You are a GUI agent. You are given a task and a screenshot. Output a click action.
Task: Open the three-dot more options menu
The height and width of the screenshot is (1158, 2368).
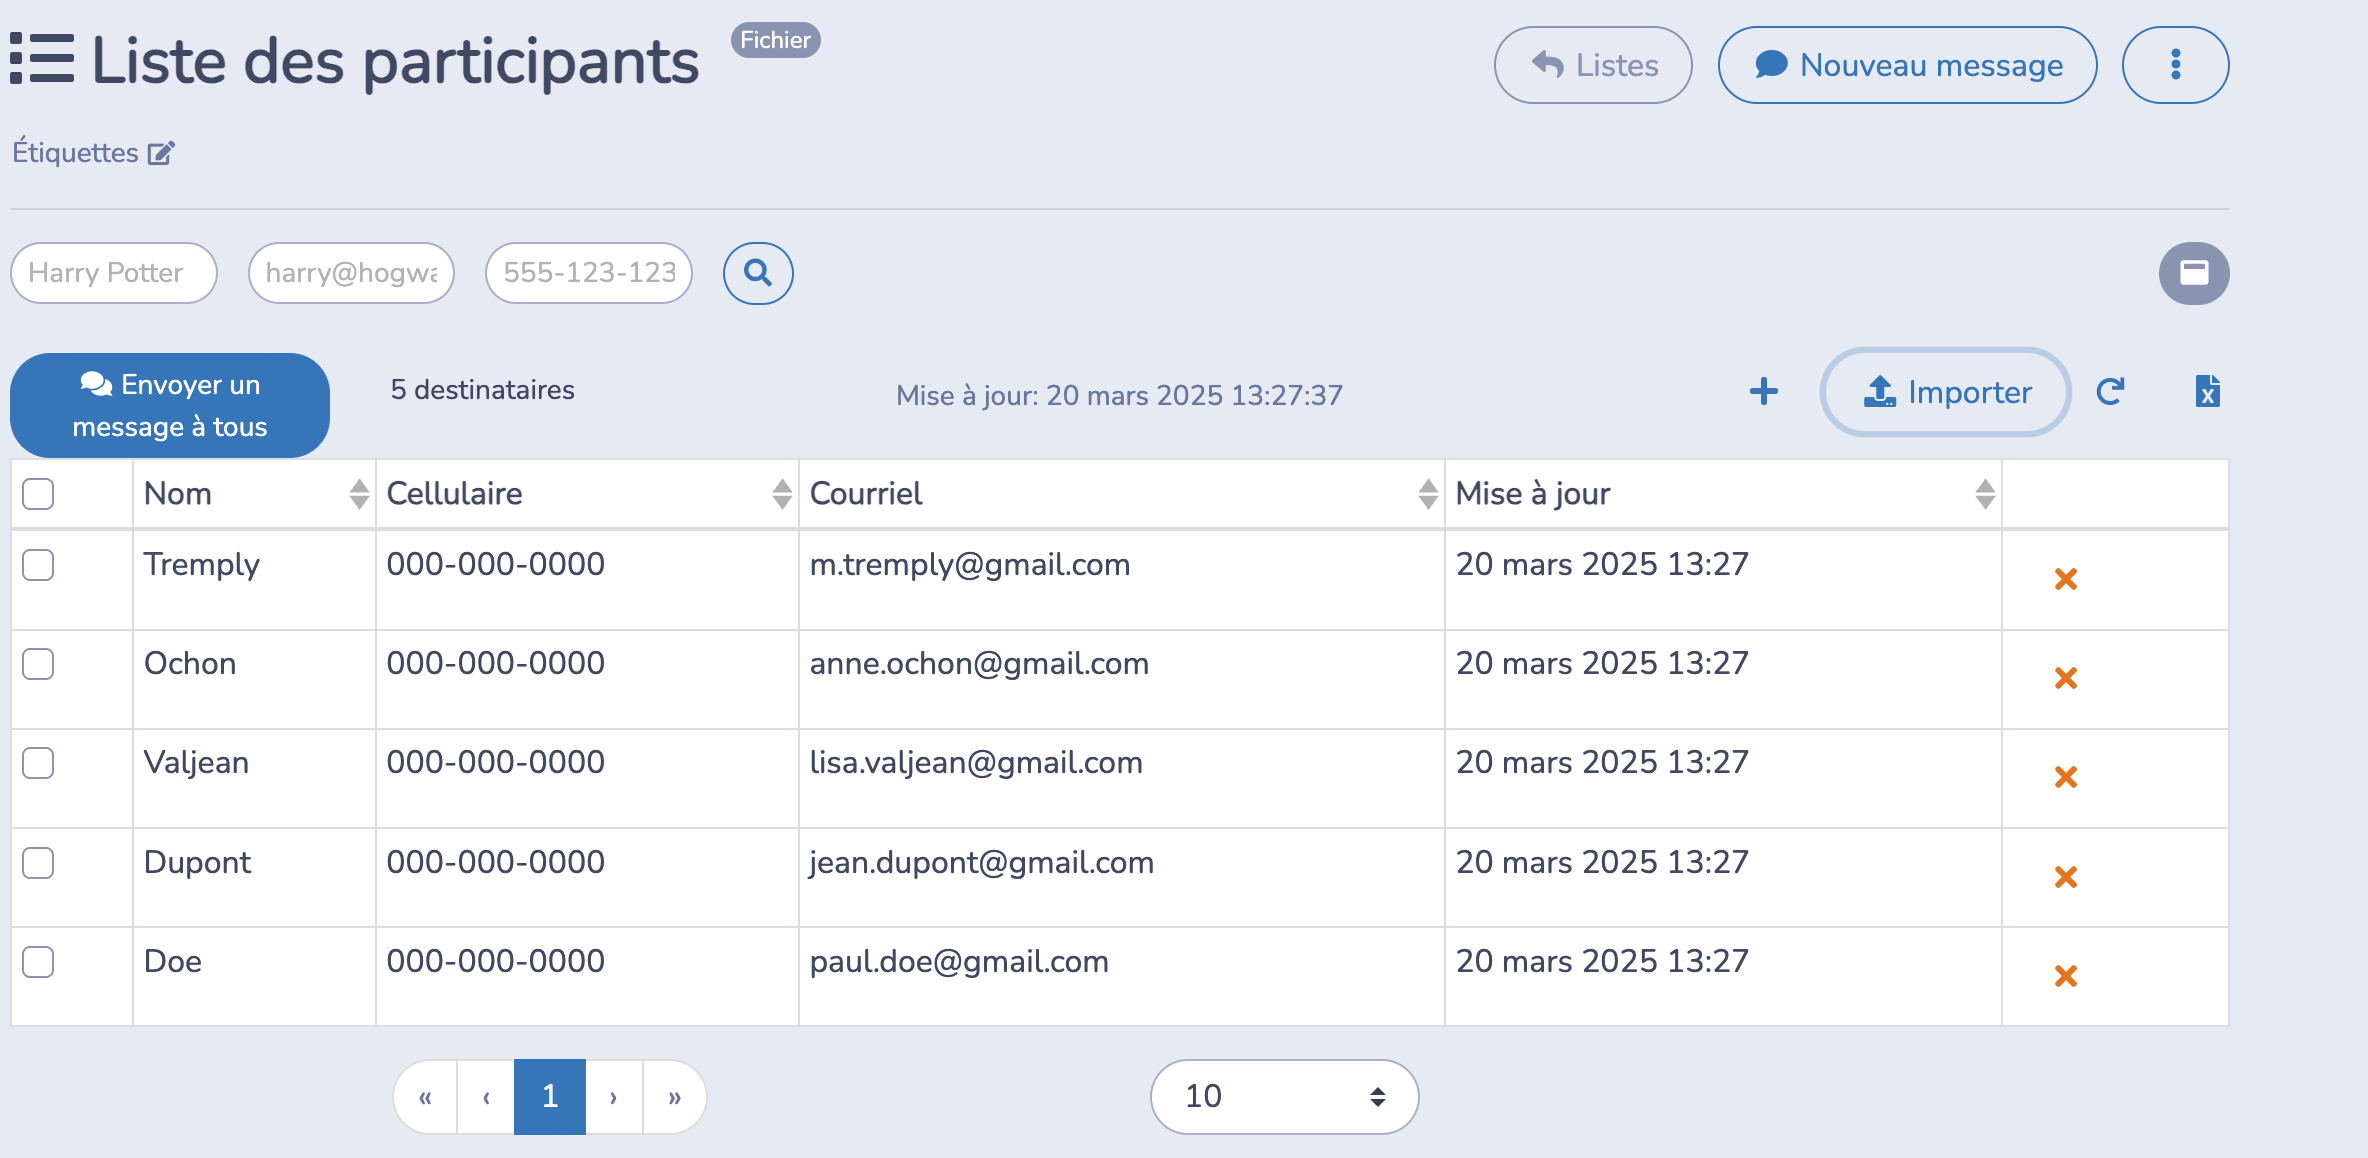[x=2175, y=65]
